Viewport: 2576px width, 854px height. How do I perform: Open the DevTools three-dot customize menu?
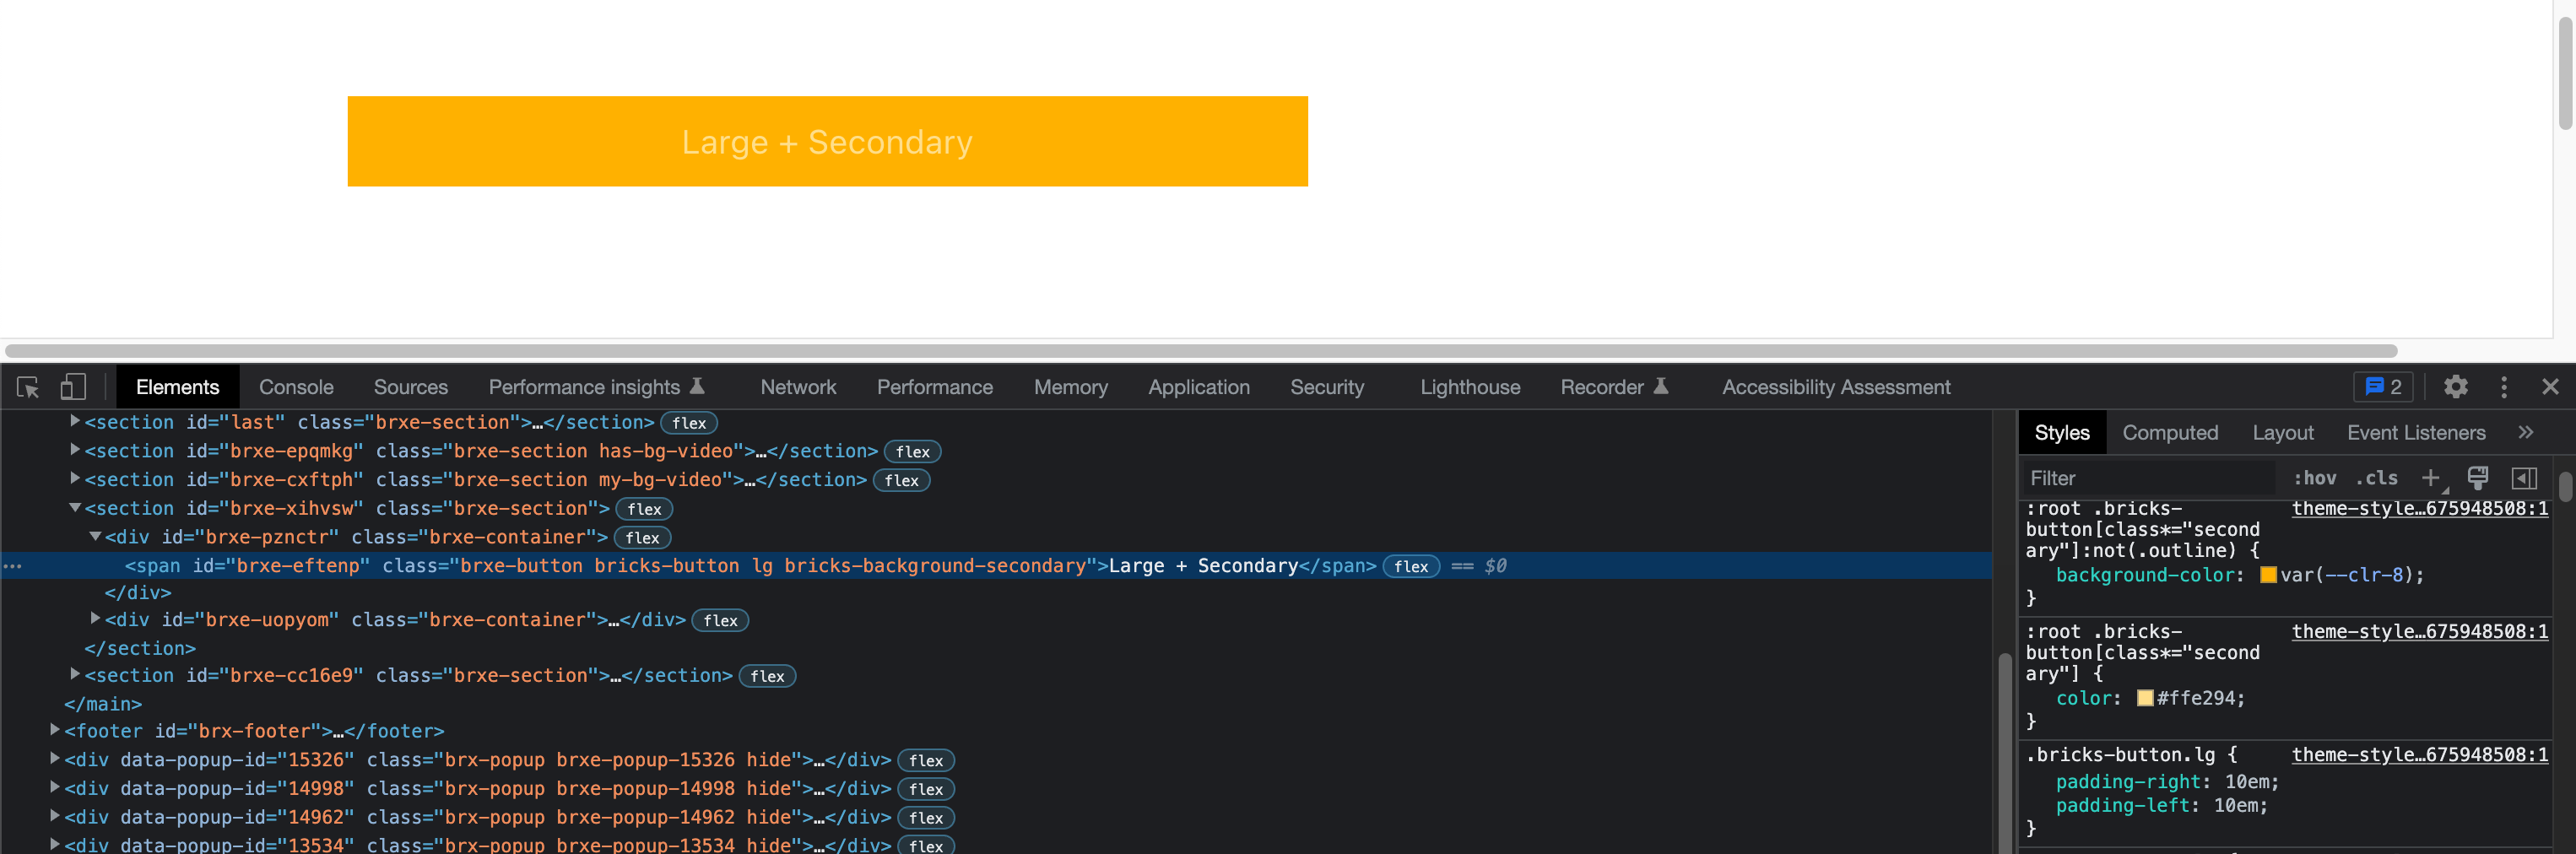[2504, 387]
